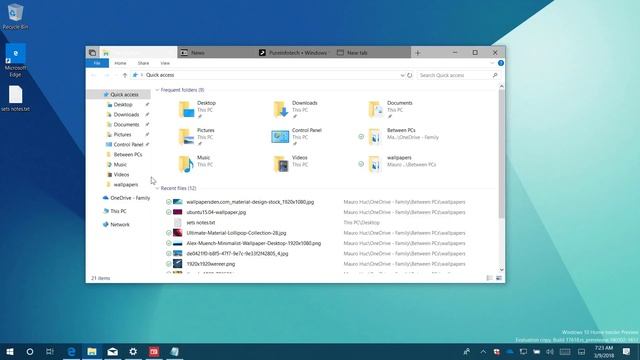Open the Recycle Bin desktop icon

pos(16,17)
